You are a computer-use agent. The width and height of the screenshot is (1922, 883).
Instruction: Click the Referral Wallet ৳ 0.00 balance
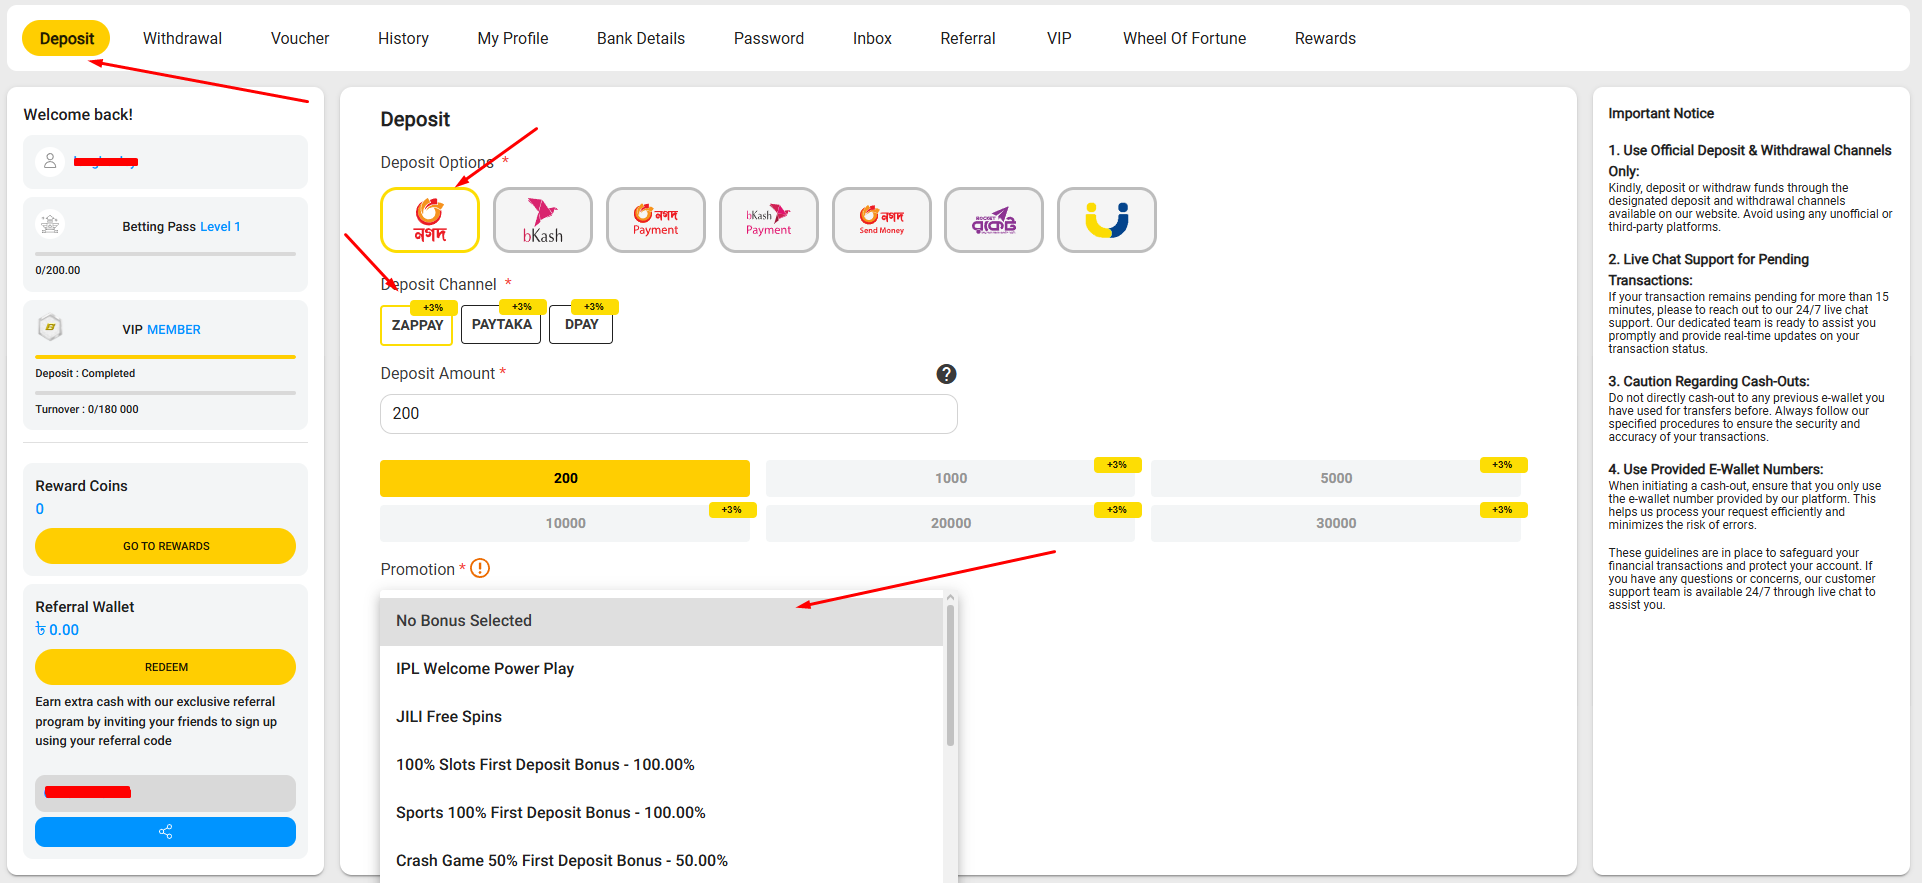click(57, 630)
